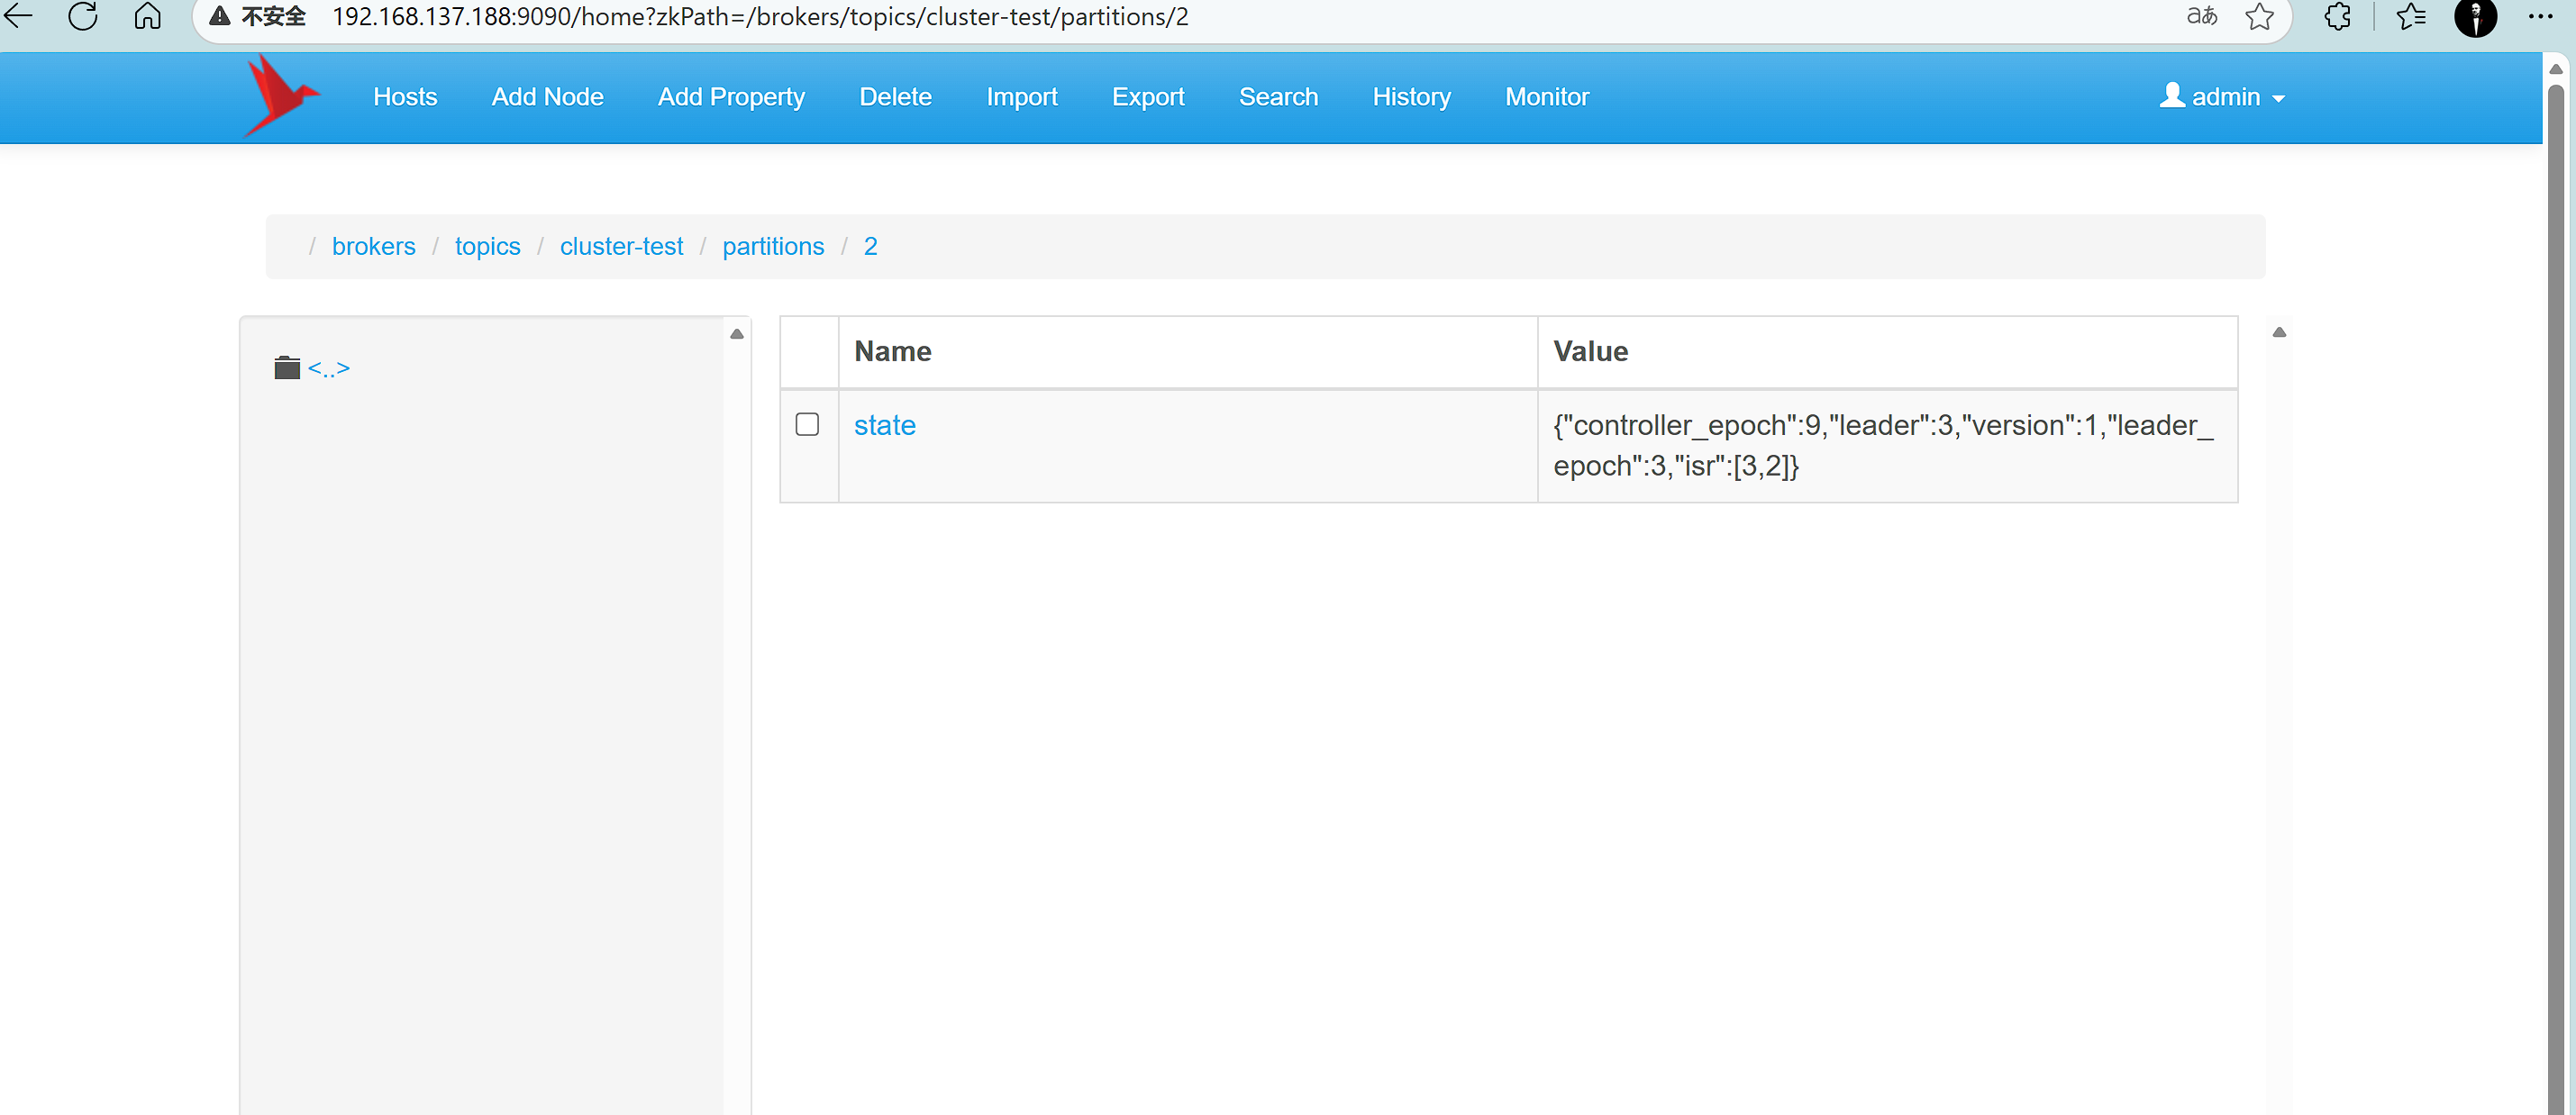
Task: Open the favorites list icon
Action: 2411,16
